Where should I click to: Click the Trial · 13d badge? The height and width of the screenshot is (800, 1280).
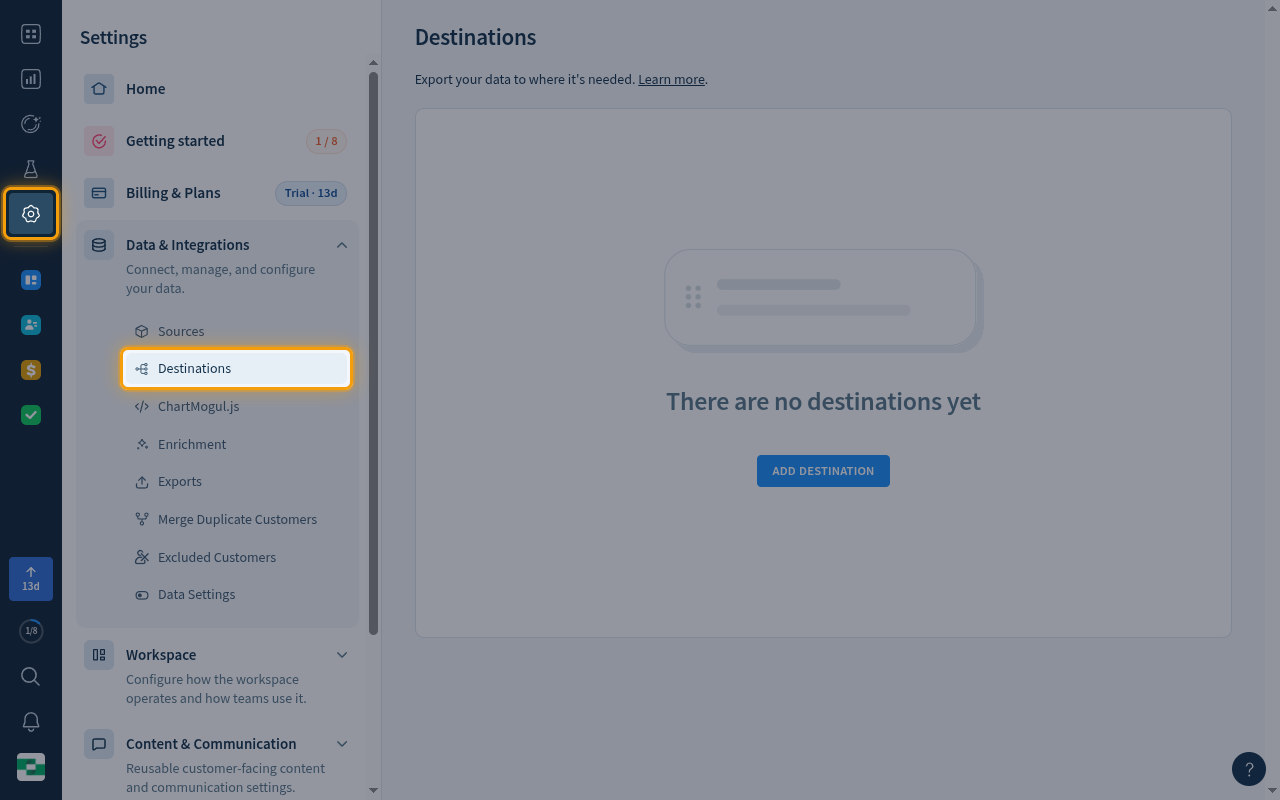pos(311,193)
